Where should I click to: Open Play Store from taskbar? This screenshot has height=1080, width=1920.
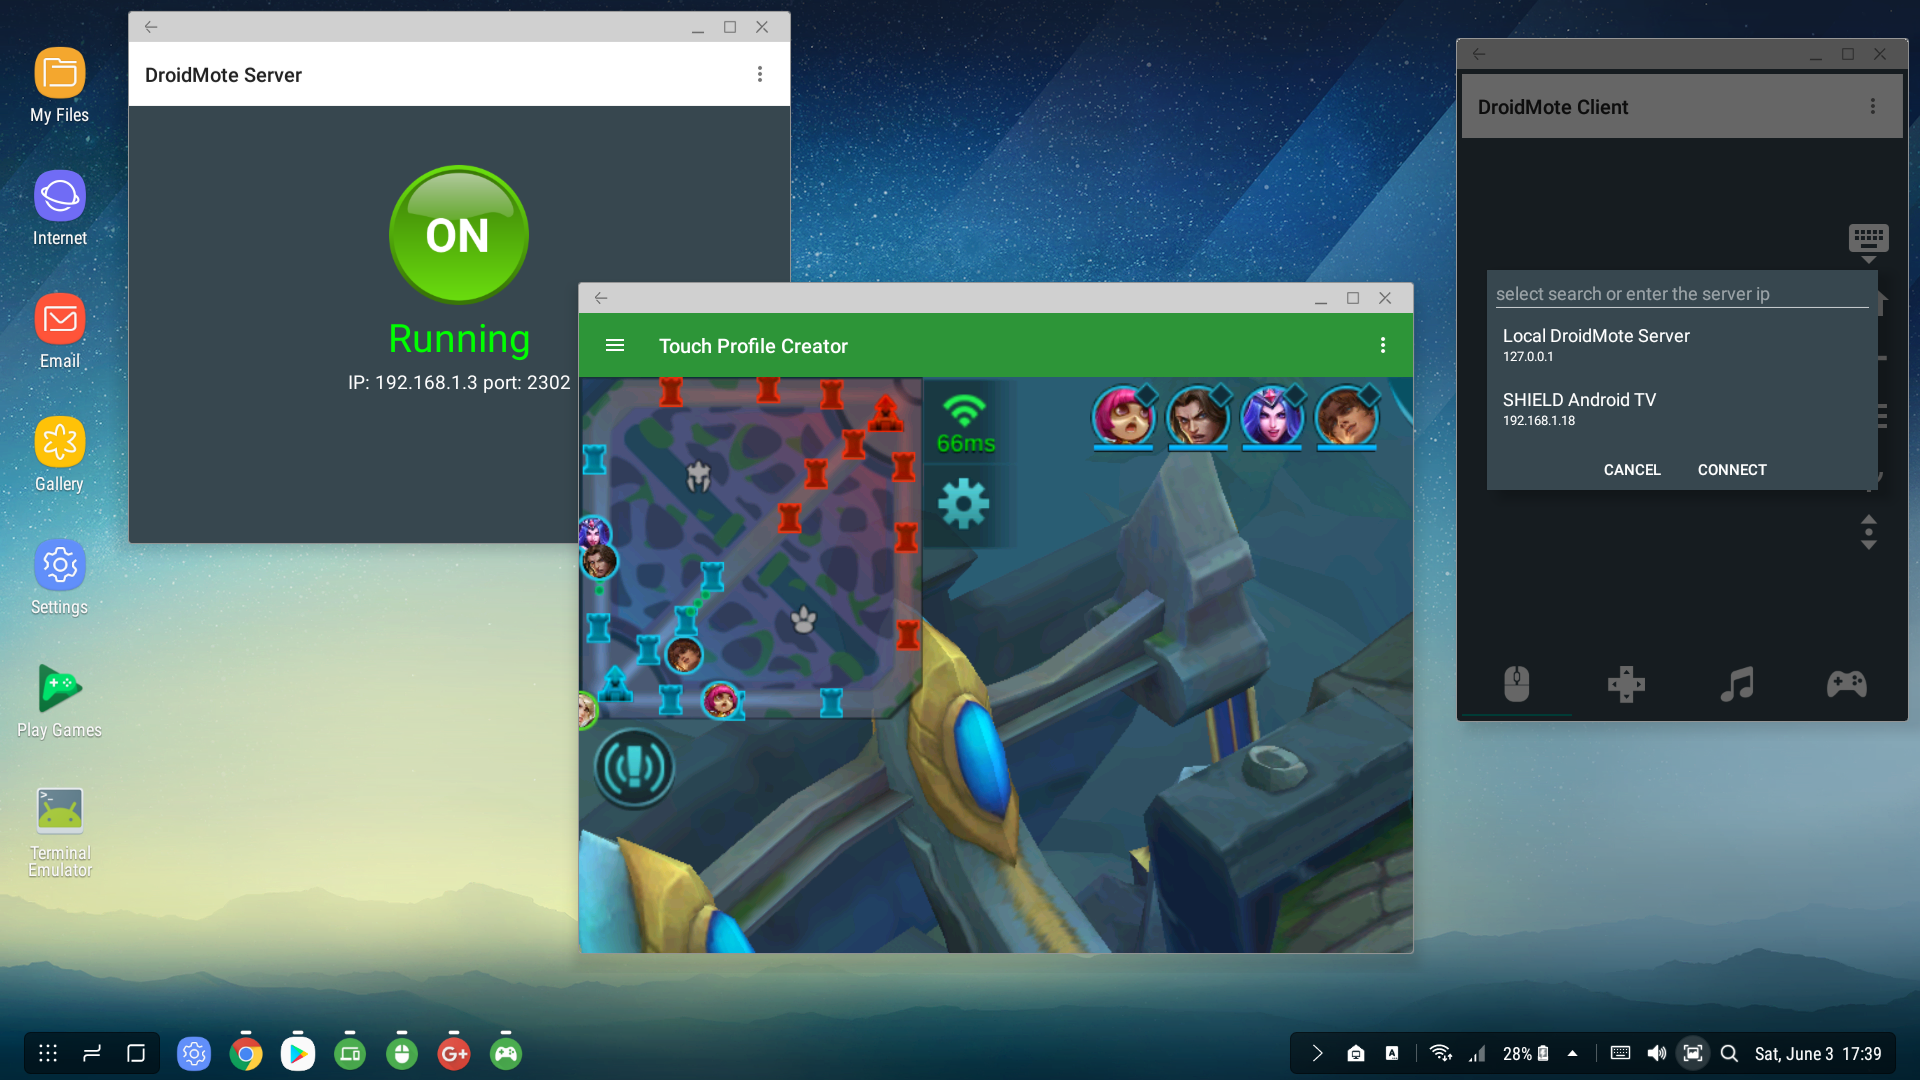pyautogui.click(x=298, y=1053)
